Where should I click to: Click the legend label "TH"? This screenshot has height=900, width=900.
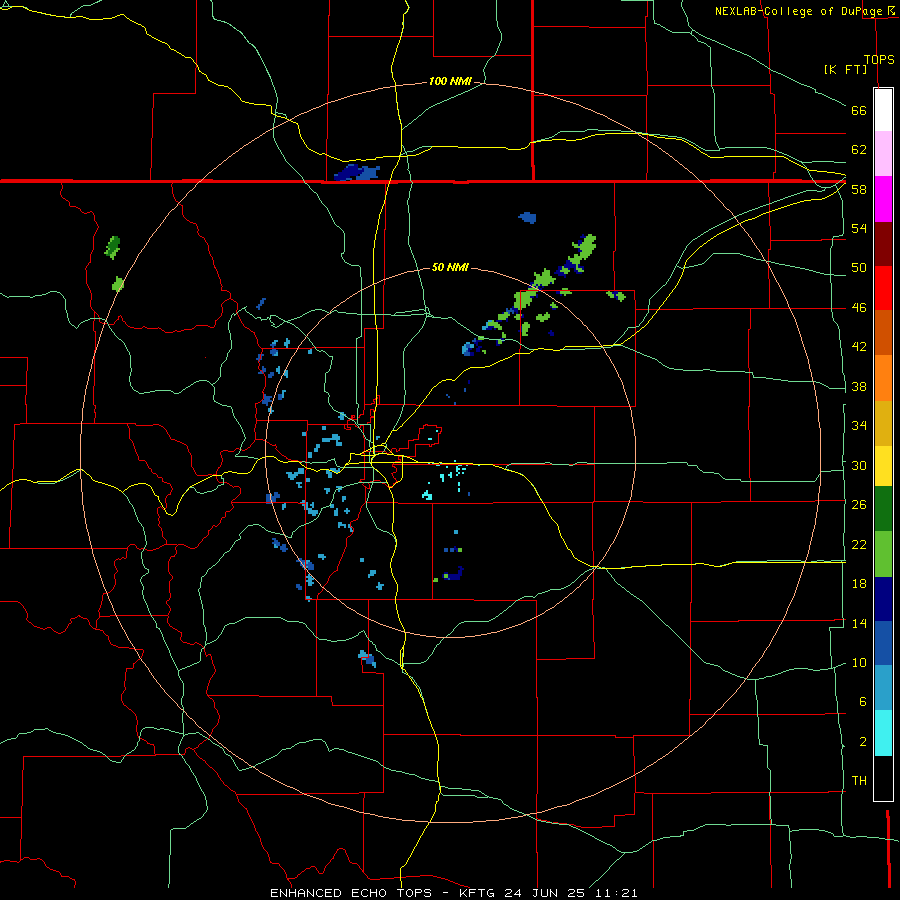pyautogui.click(x=859, y=781)
